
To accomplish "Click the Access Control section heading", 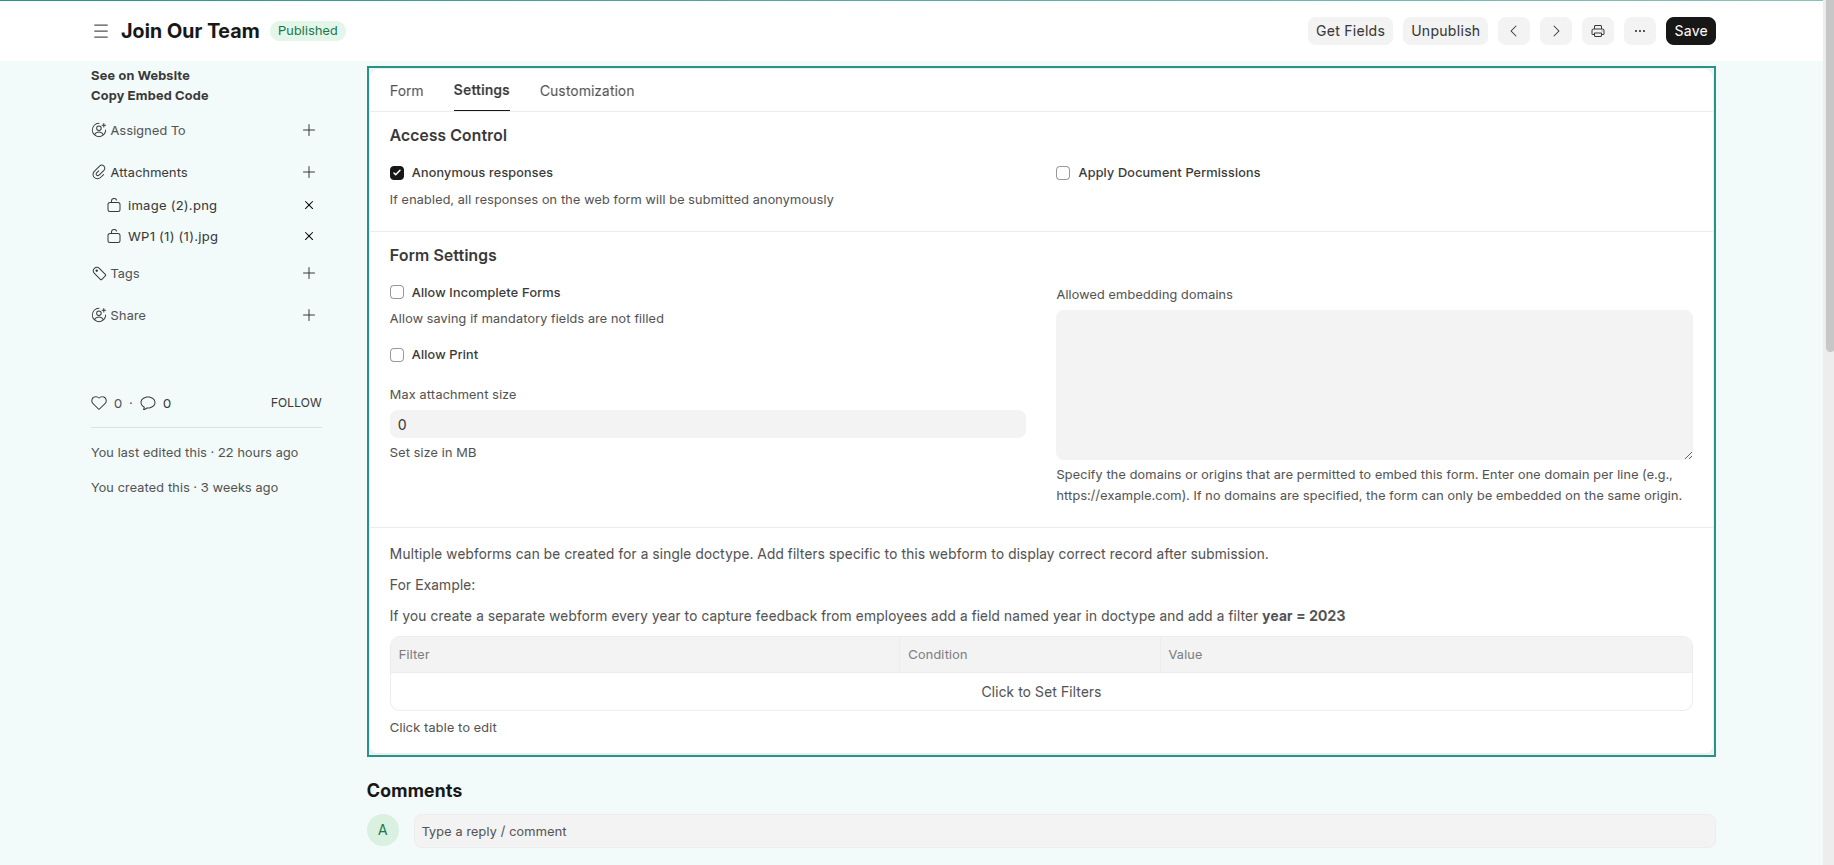I will pos(448,135).
